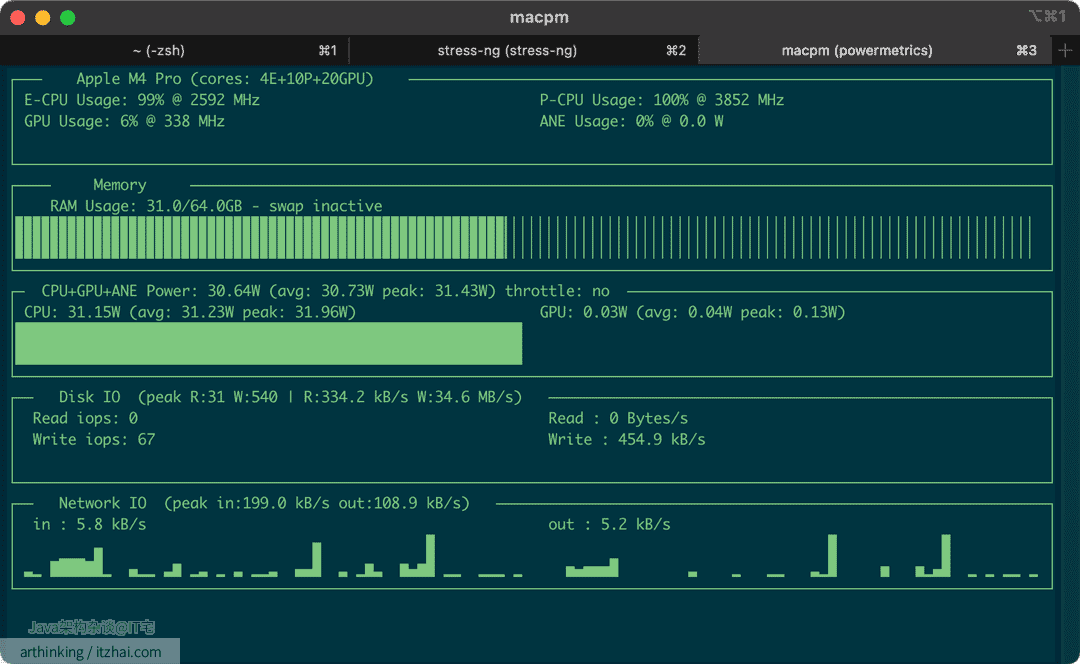
Task: Click the GPU Usage 6% @ 338 MHz line
Action: pos(124,121)
